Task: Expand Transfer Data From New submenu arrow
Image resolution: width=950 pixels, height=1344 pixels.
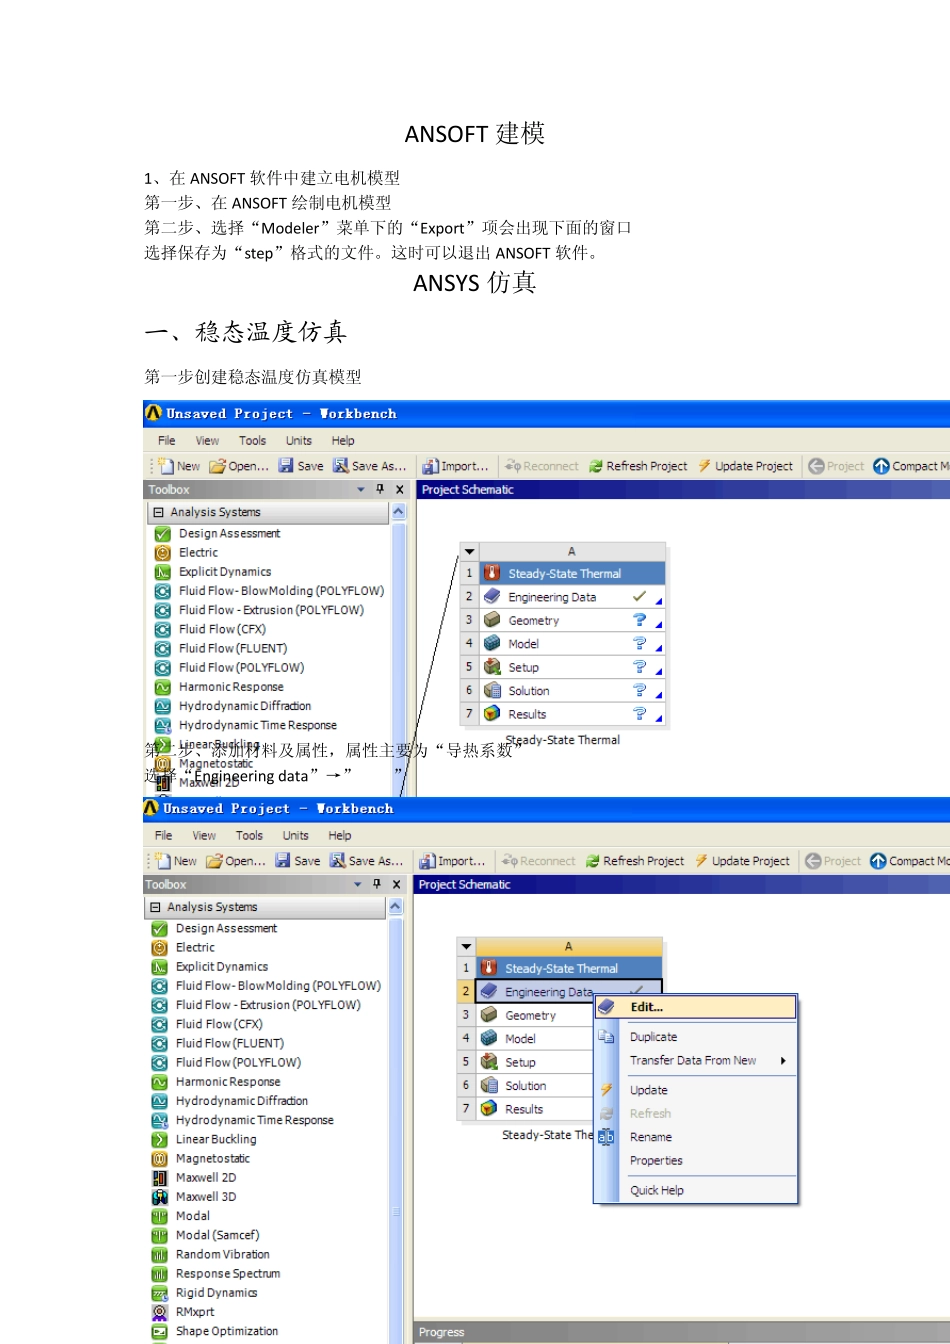Action: point(783,1061)
